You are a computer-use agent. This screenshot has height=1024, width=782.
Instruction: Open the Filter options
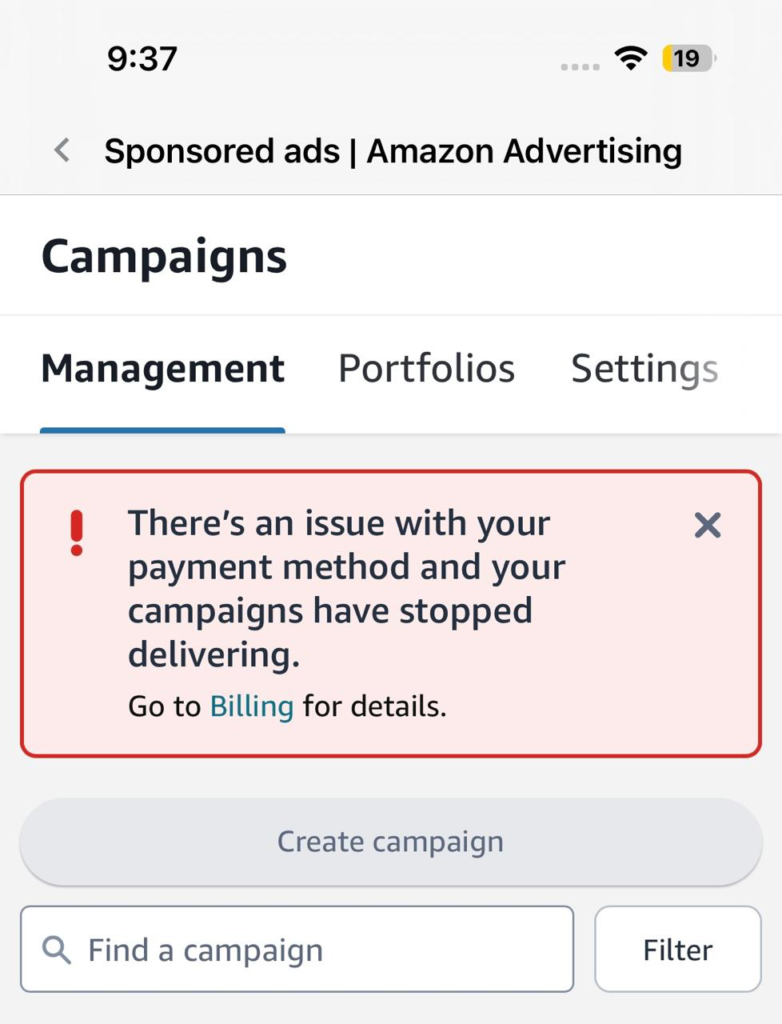click(x=677, y=949)
